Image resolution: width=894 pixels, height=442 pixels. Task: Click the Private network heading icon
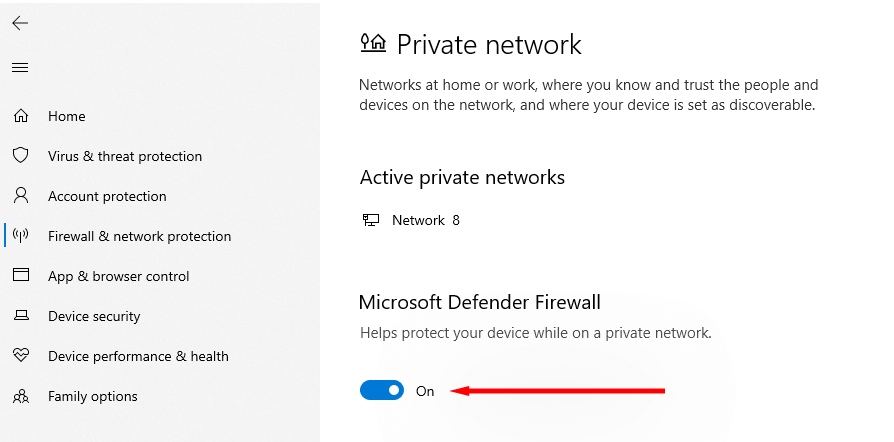click(x=372, y=43)
